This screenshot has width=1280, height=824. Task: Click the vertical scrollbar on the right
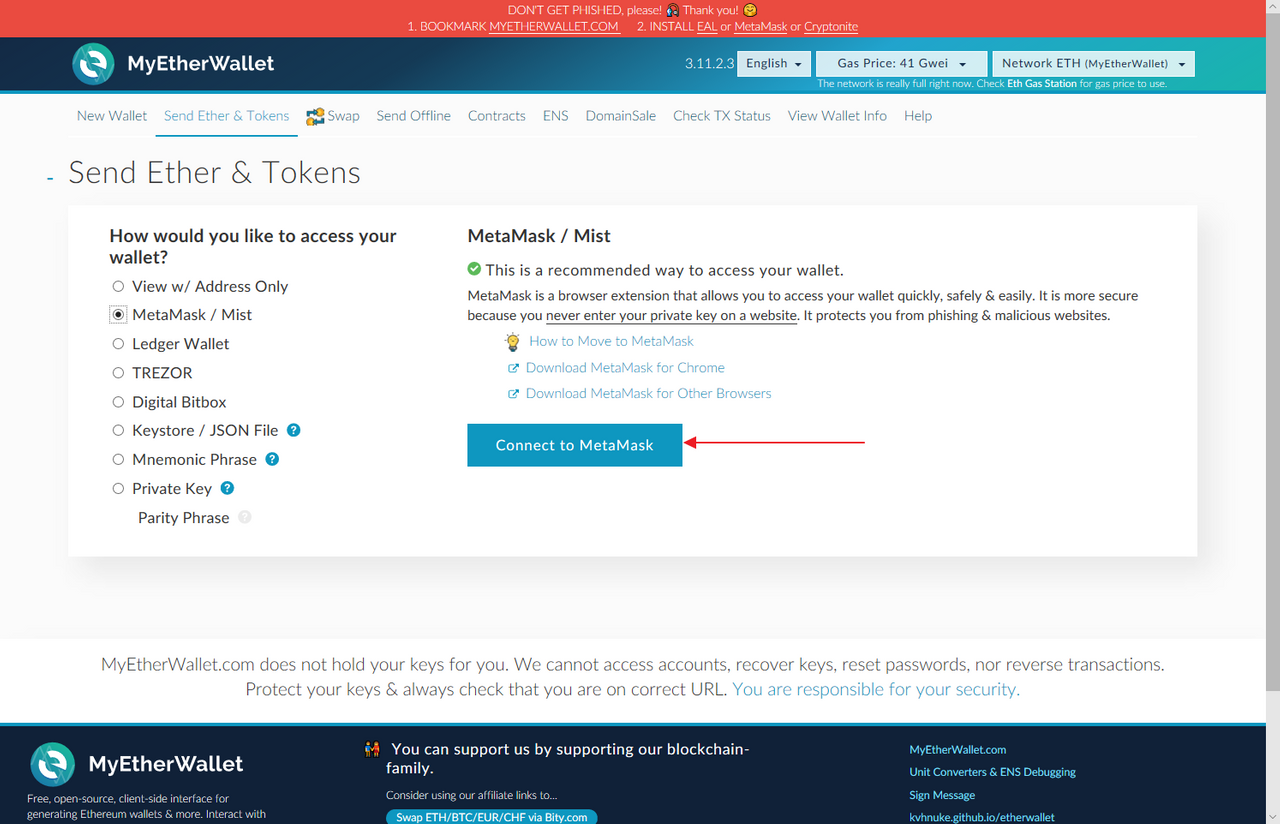pyautogui.click(x=1272, y=350)
